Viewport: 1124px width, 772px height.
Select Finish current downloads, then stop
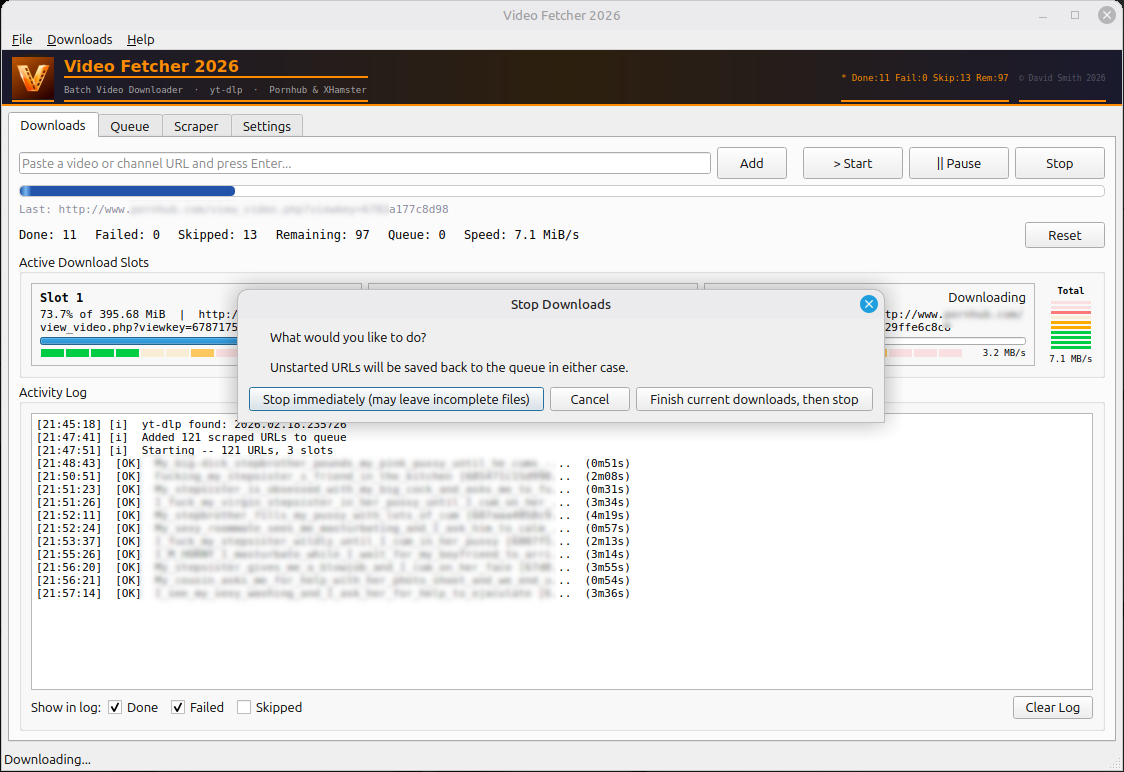pos(754,399)
